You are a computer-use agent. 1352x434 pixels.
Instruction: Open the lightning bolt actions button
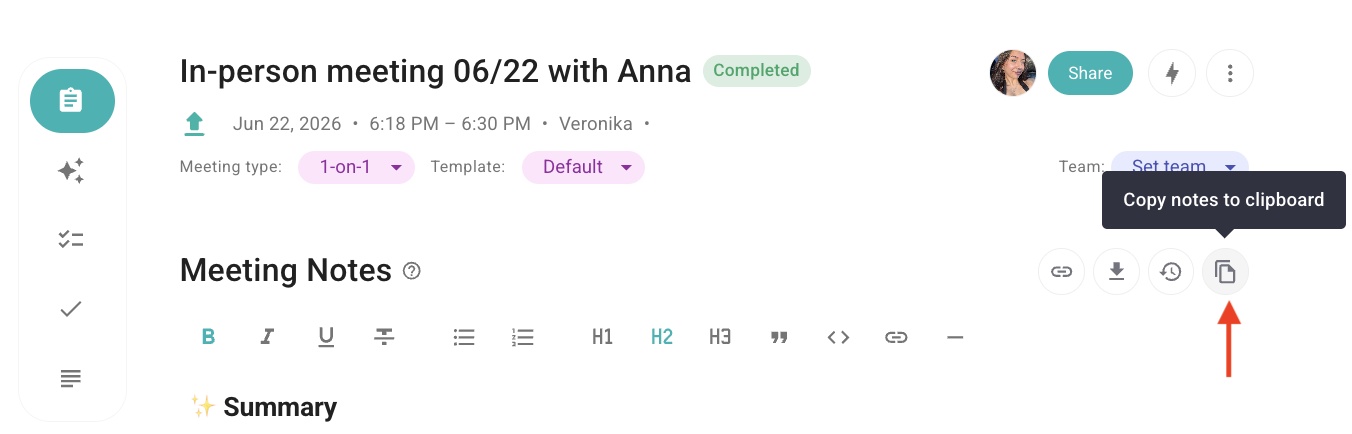pyautogui.click(x=1172, y=73)
